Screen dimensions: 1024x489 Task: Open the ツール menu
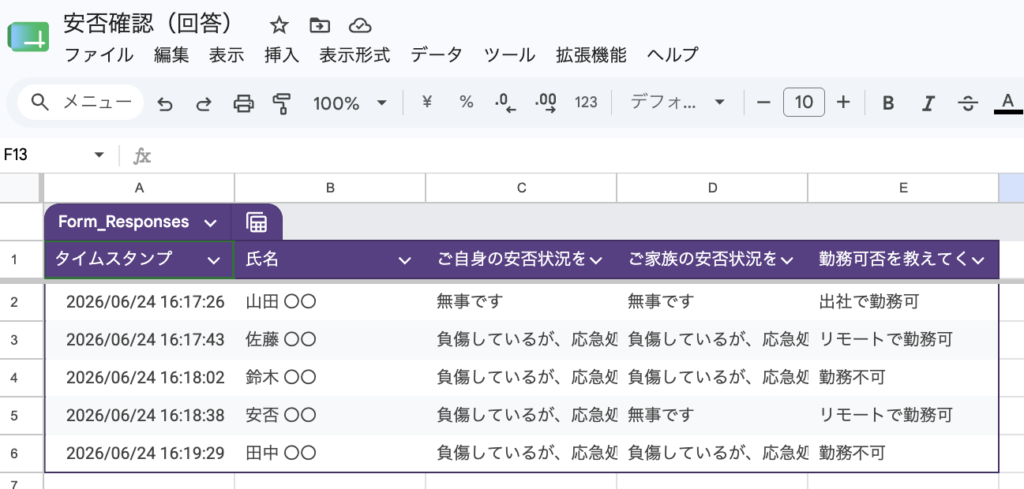(509, 55)
